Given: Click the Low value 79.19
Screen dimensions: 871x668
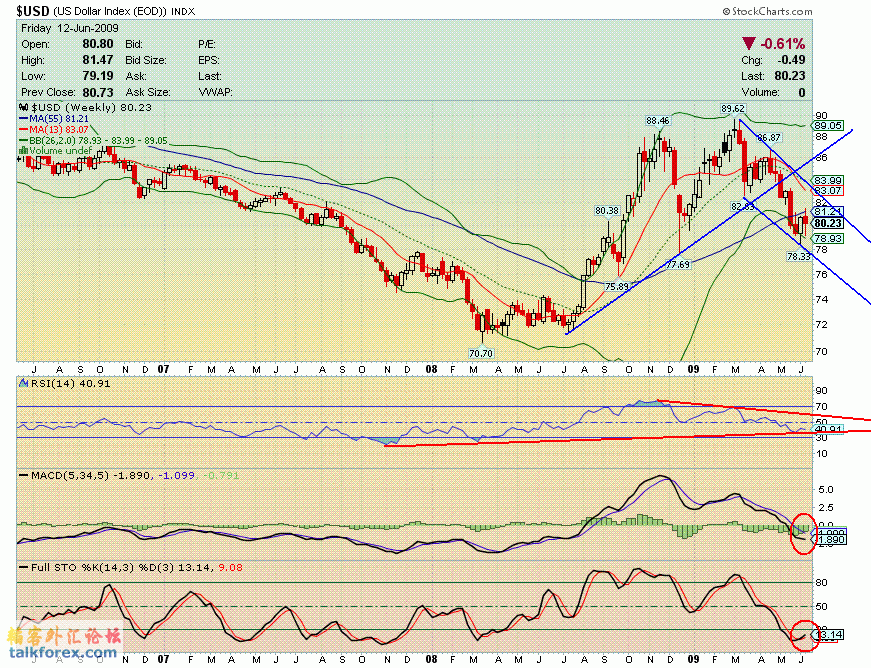Looking at the screenshot, I should coord(98,76).
